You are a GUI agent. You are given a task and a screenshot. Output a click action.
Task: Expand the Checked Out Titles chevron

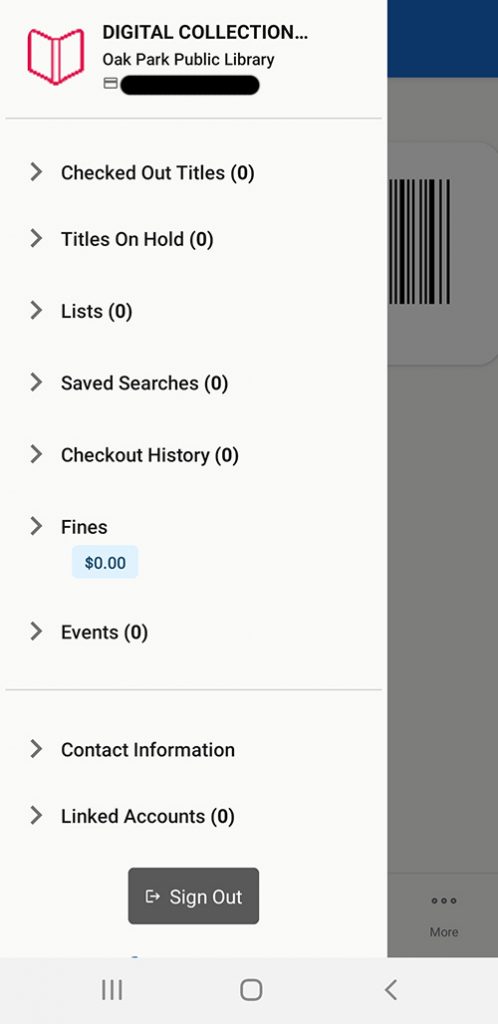tap(36, 172)
